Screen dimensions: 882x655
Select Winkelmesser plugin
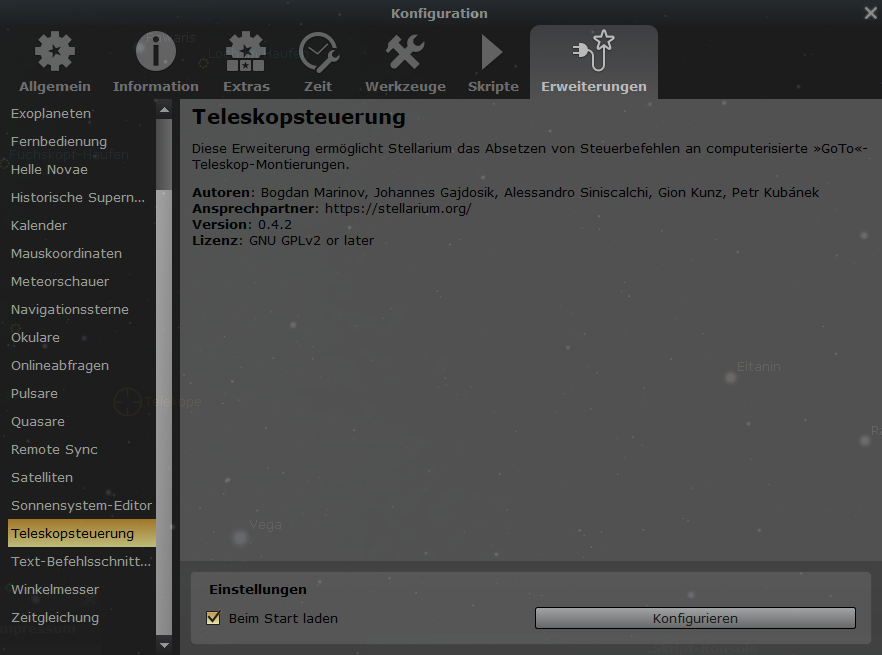(82, 590)
